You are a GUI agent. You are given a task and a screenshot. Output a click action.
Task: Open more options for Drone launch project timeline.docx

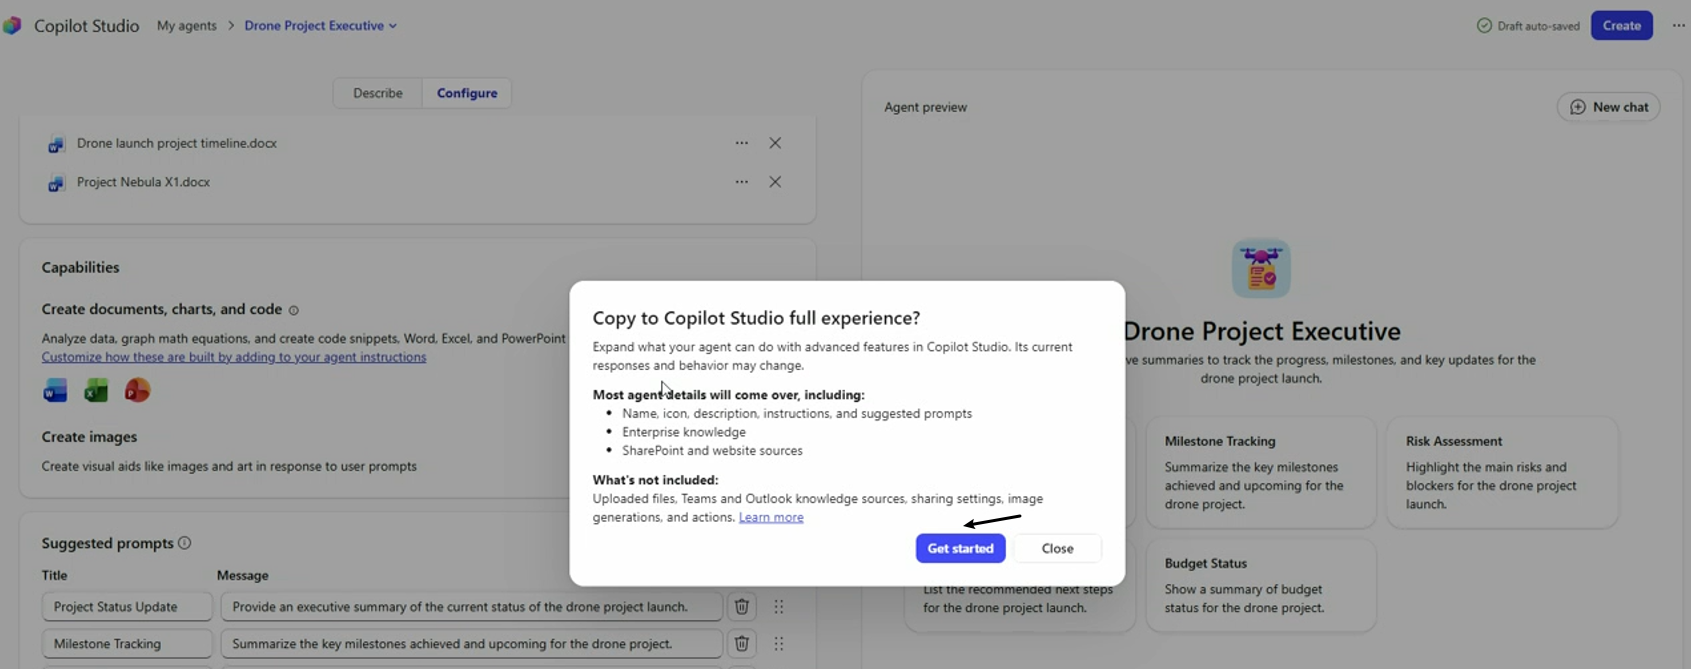pos(742,143)
